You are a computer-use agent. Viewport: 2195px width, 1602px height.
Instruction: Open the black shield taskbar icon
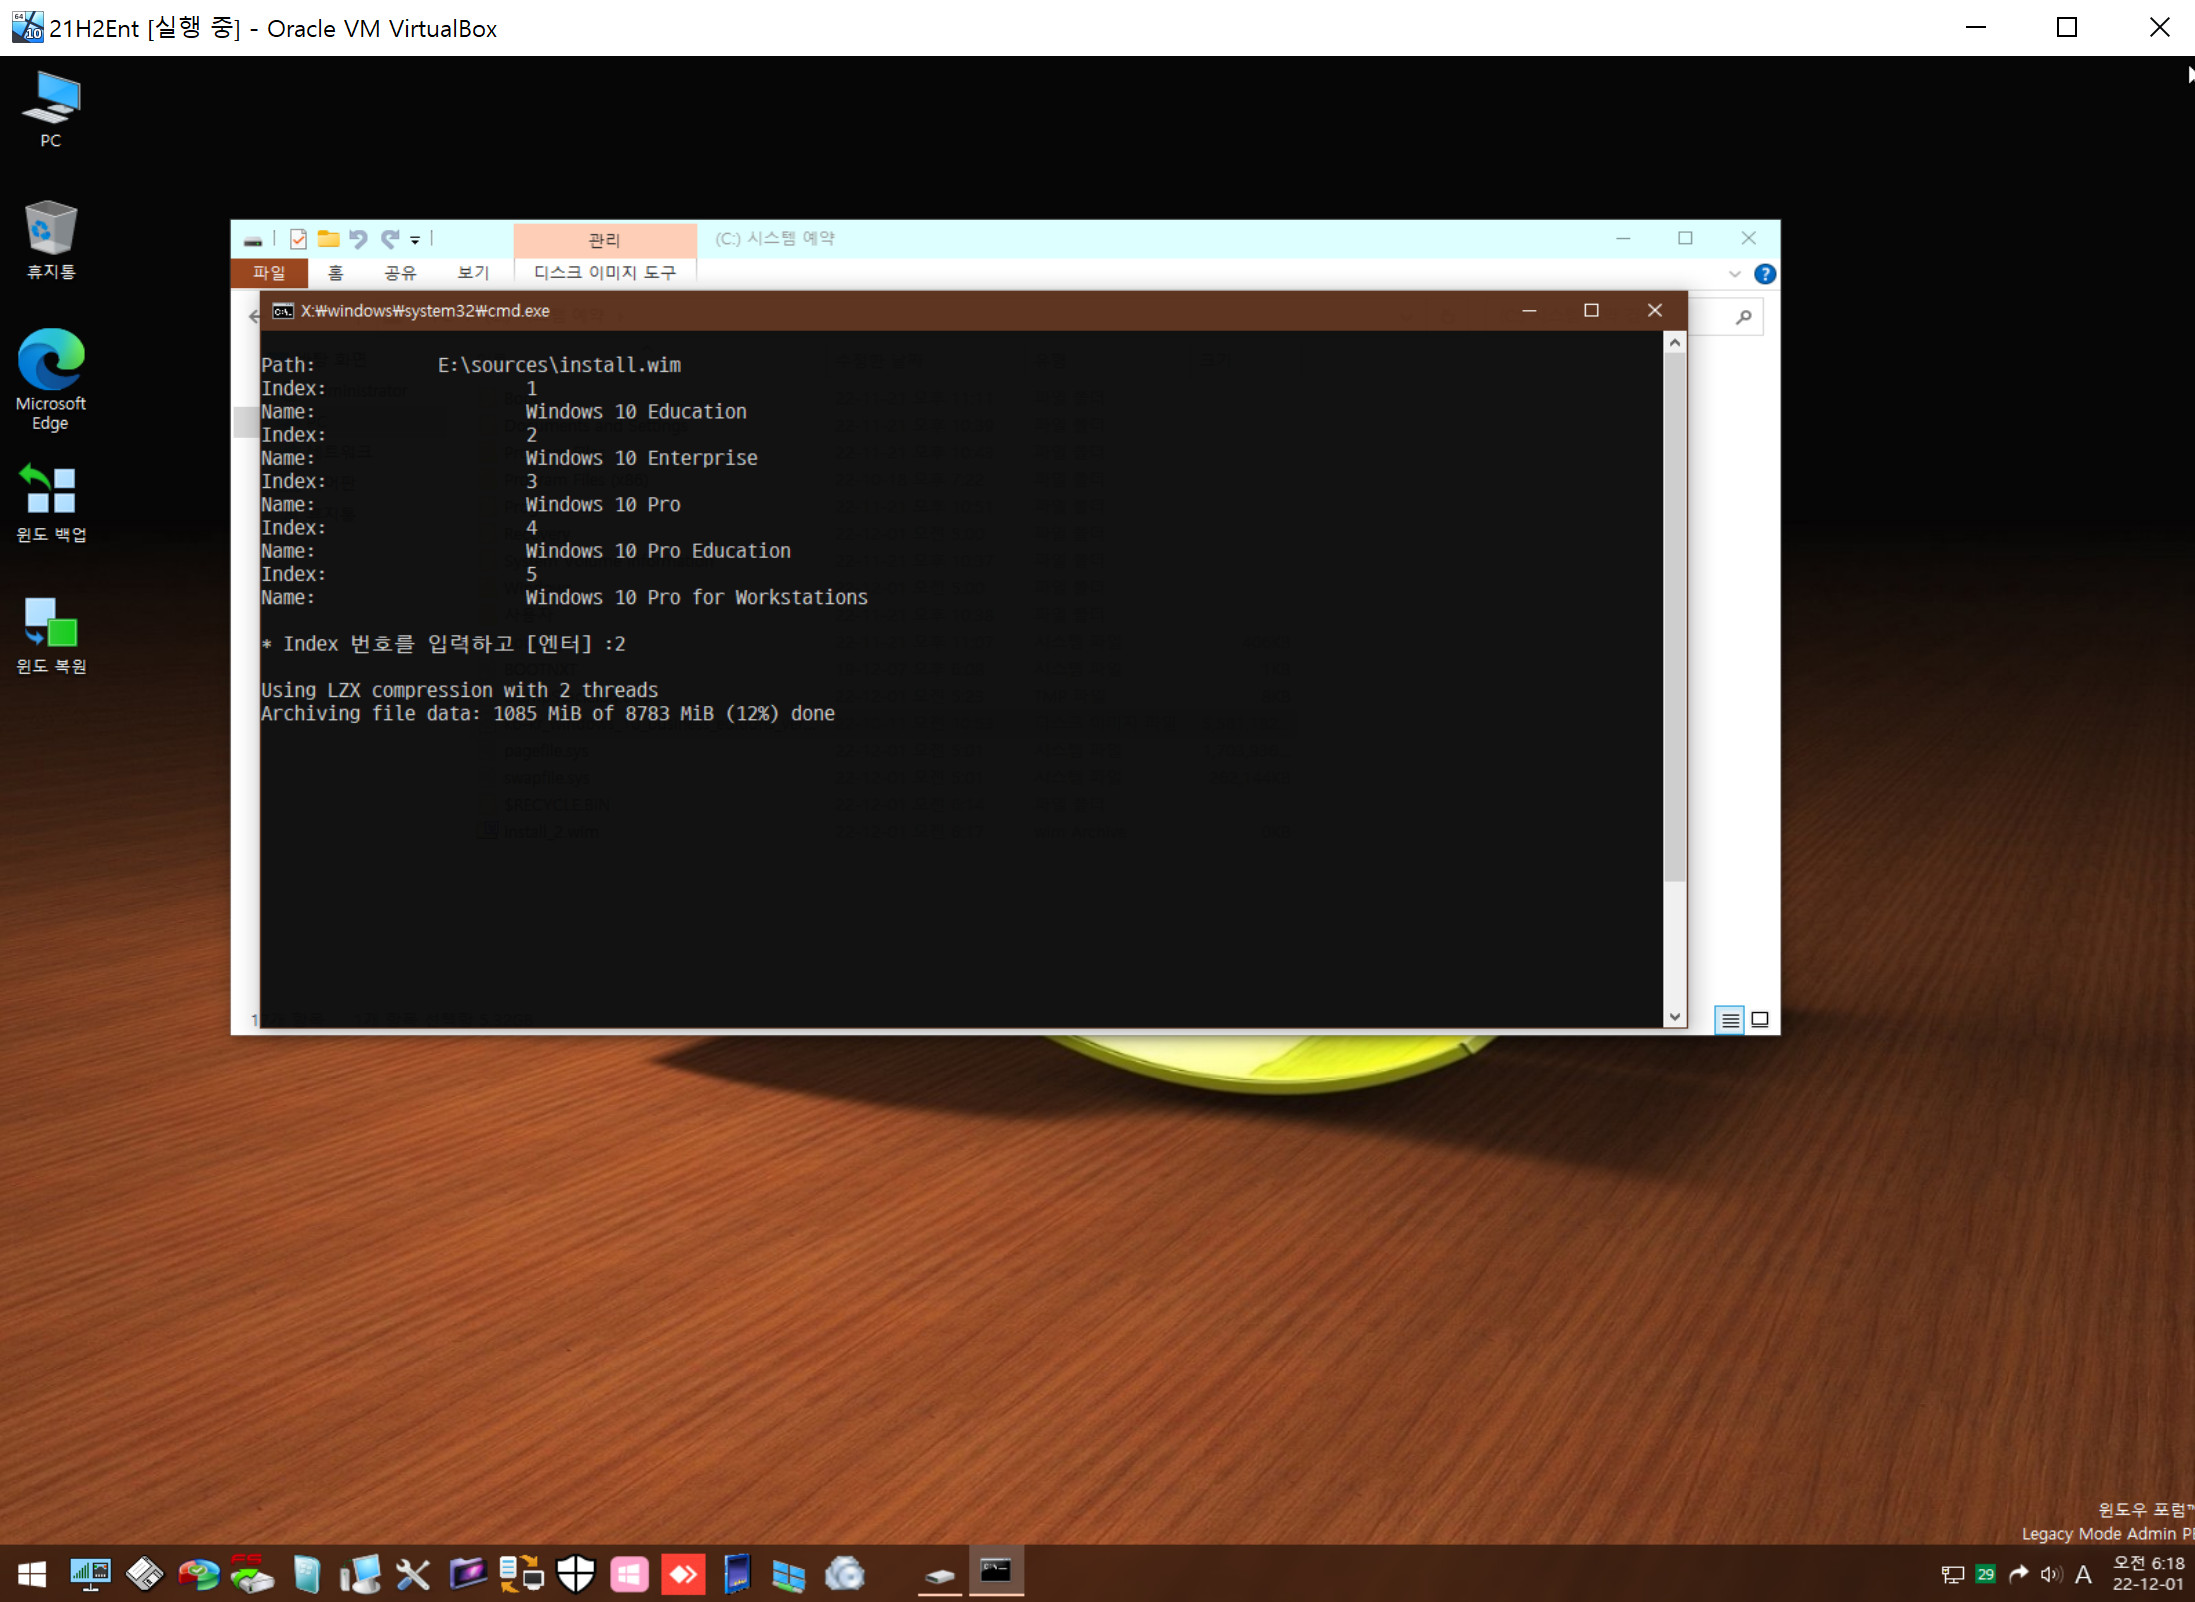tap(575, 1575)
